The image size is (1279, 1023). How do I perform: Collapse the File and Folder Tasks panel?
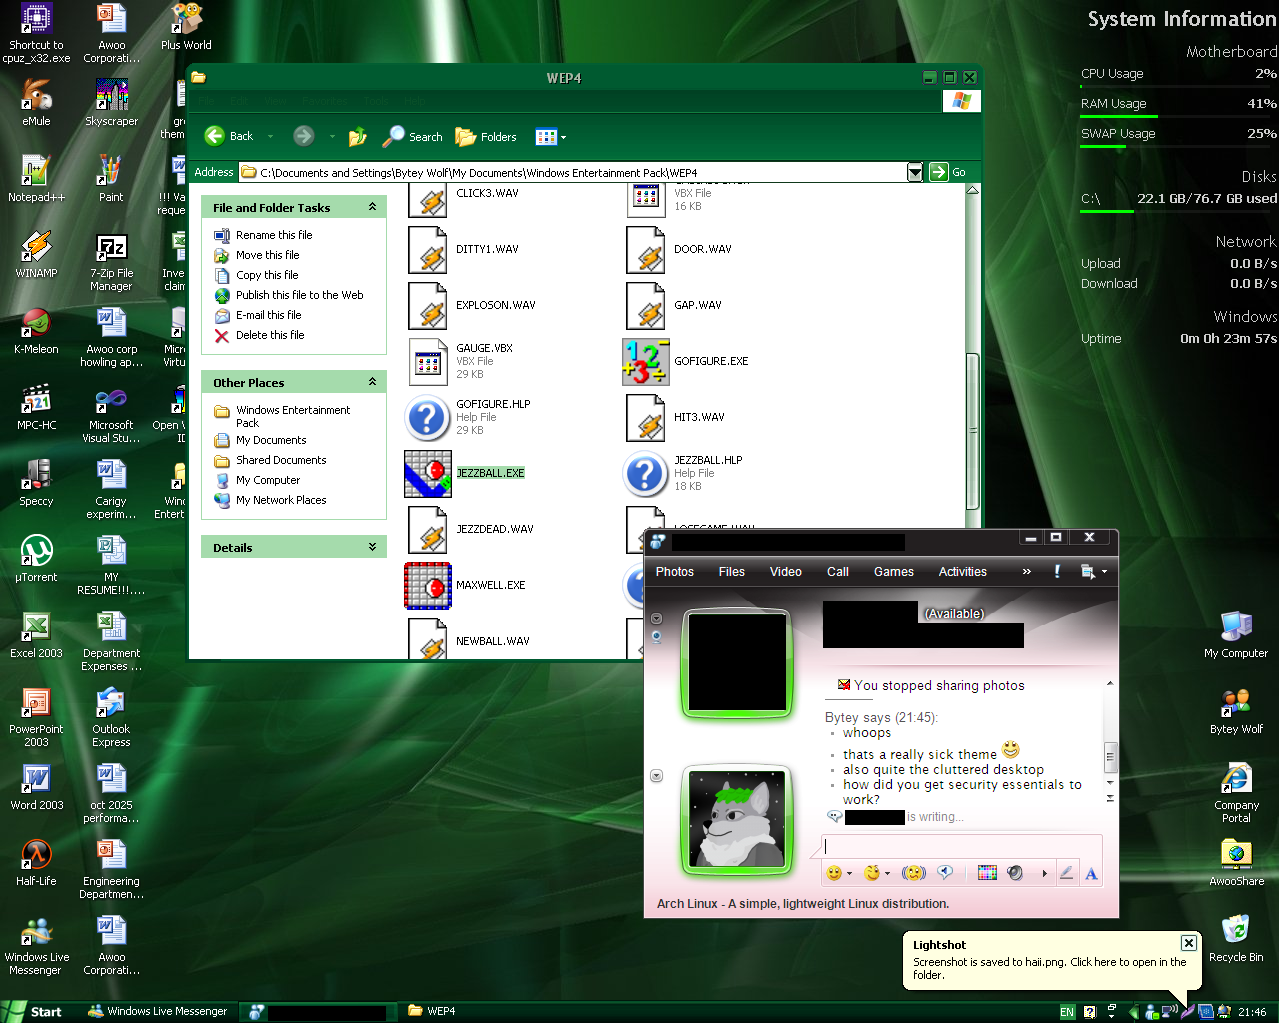click(x=372, y=207)
